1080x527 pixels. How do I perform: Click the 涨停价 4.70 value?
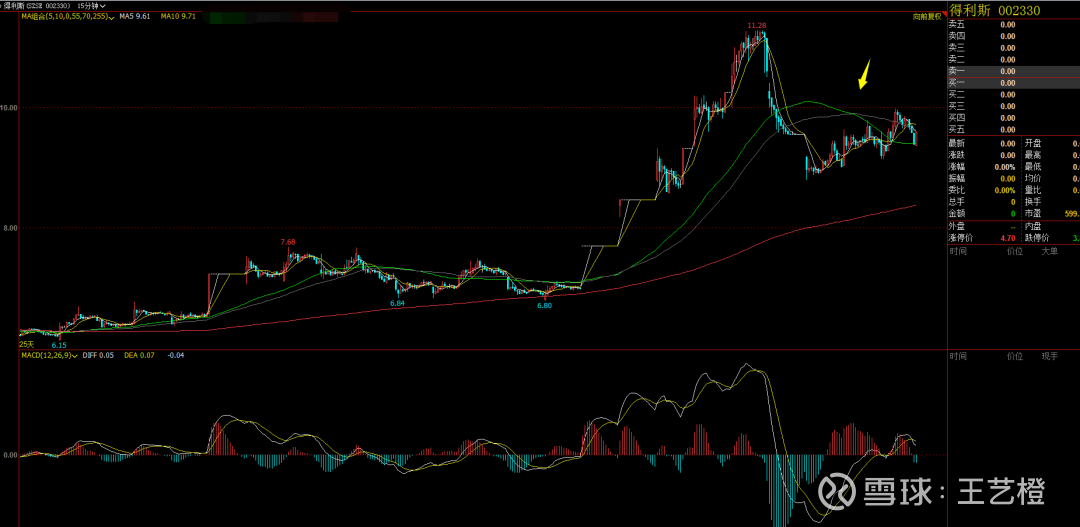click(1006, 238)
